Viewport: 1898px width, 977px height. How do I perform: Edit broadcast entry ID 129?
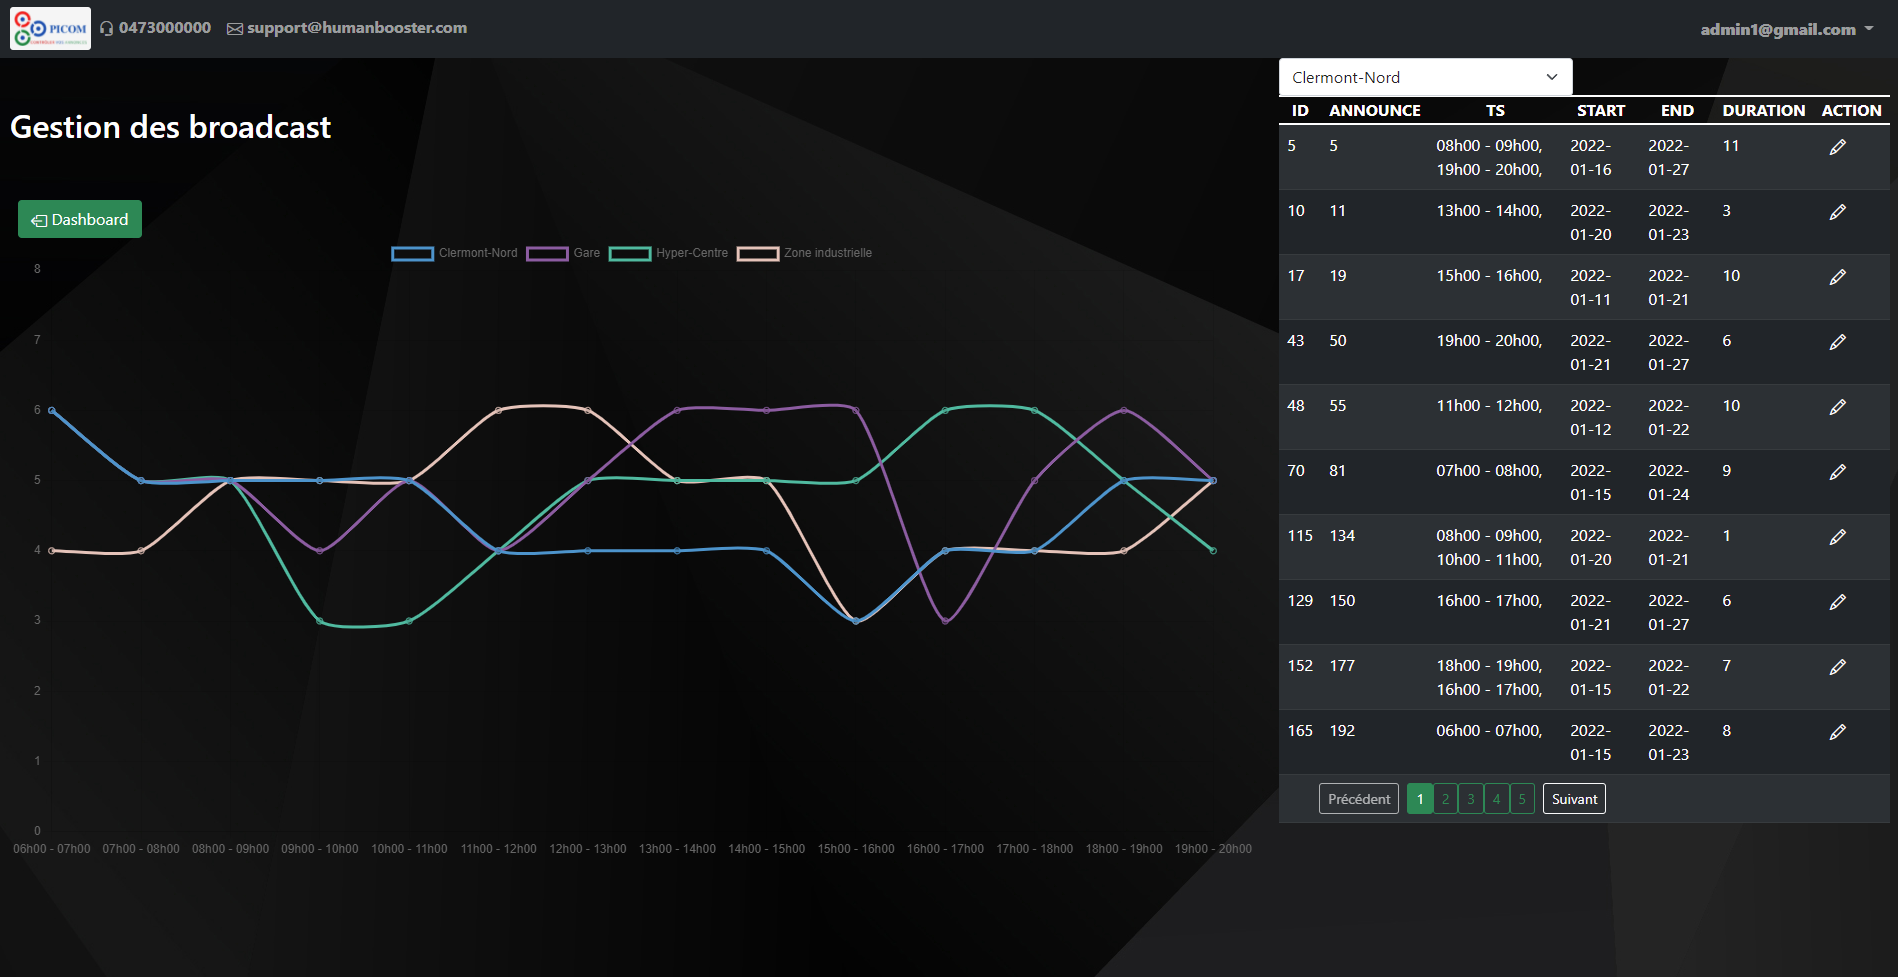[x=1837, y=603]
